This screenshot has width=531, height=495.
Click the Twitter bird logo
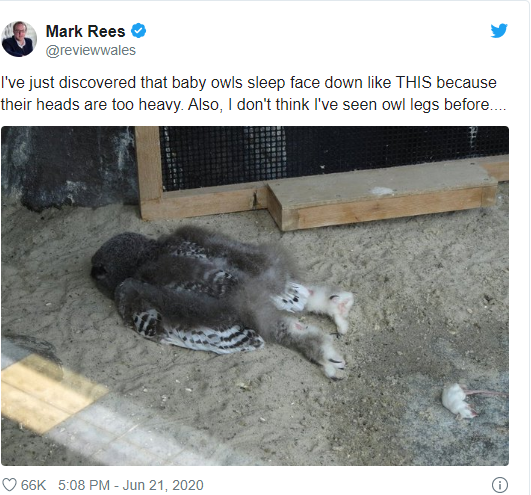[499, 31]
